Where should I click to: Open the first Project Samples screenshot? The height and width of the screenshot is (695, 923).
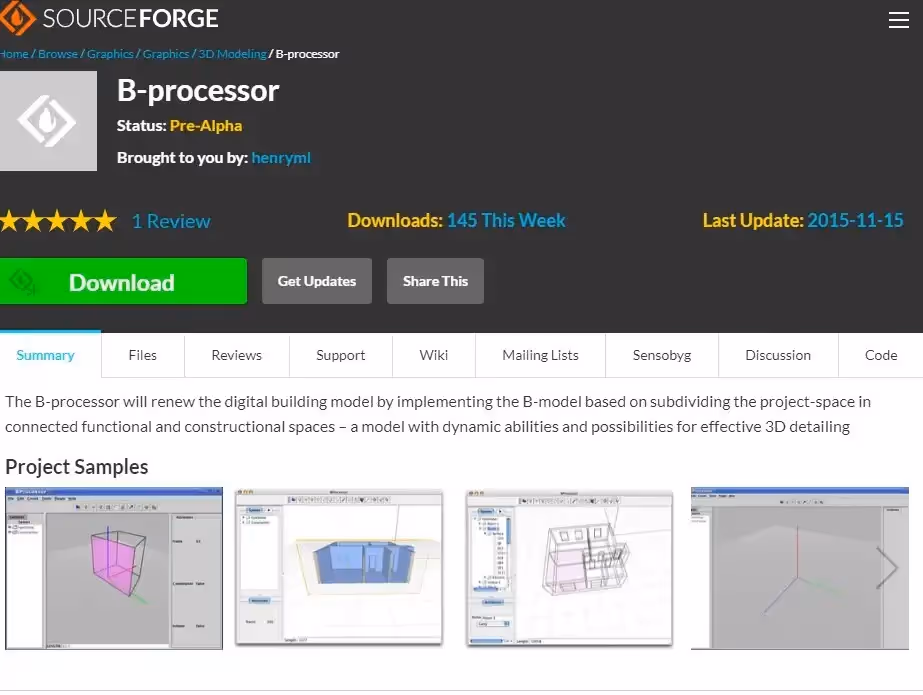(x=113, y=567)
